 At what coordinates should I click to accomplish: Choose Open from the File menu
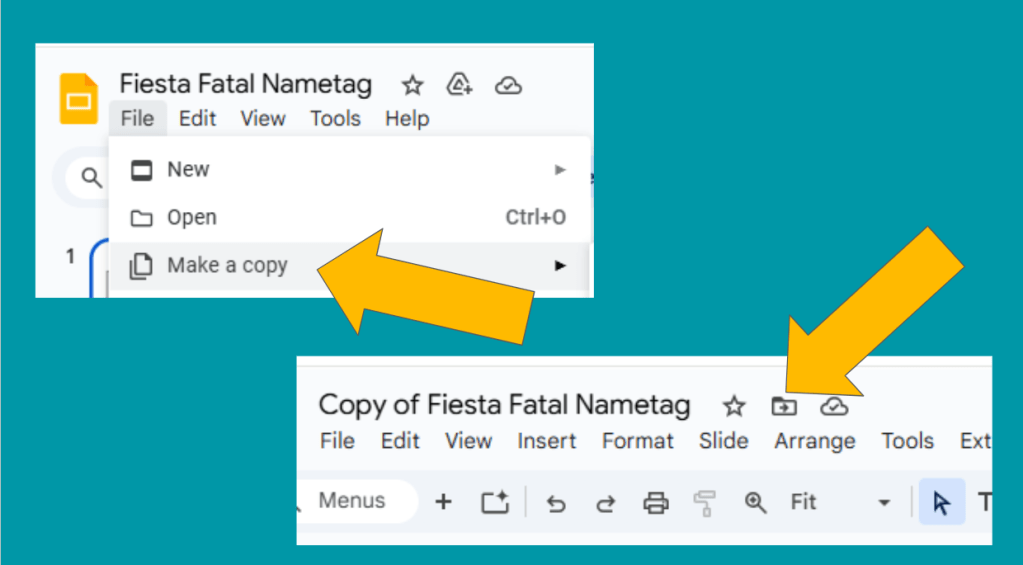(x=191, y=218)
